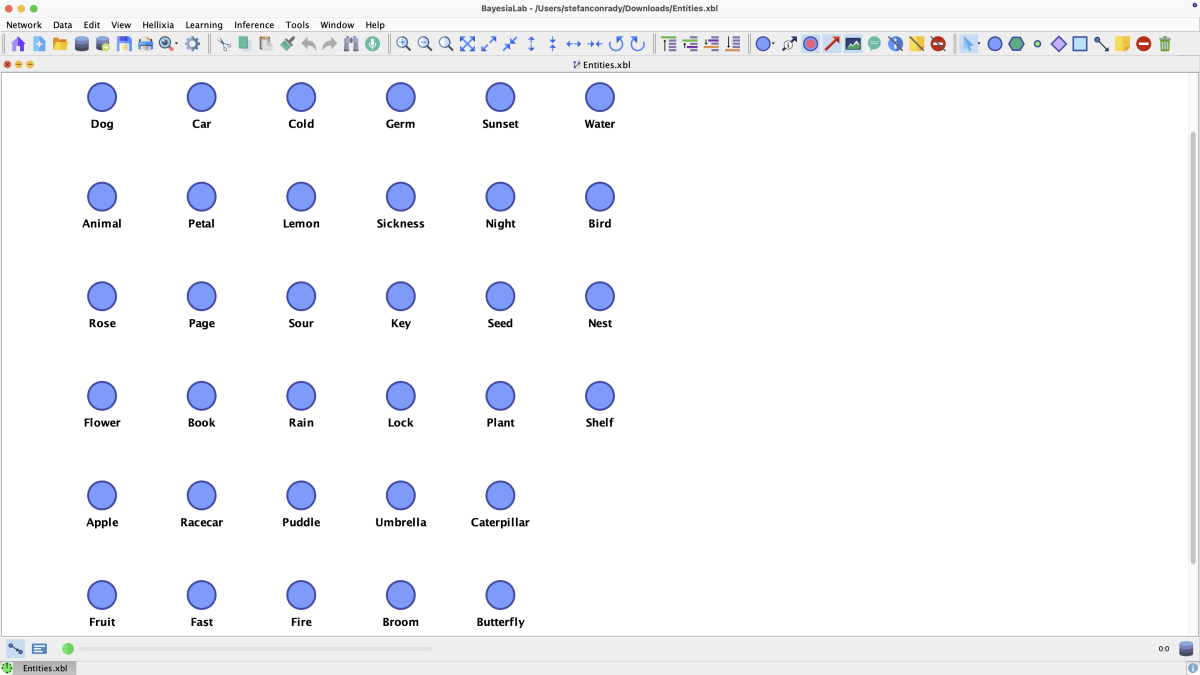The height and width of the screenshot is (675, 1200).
Task: Click the Puddle node label
Action: (x=301, y=523)
